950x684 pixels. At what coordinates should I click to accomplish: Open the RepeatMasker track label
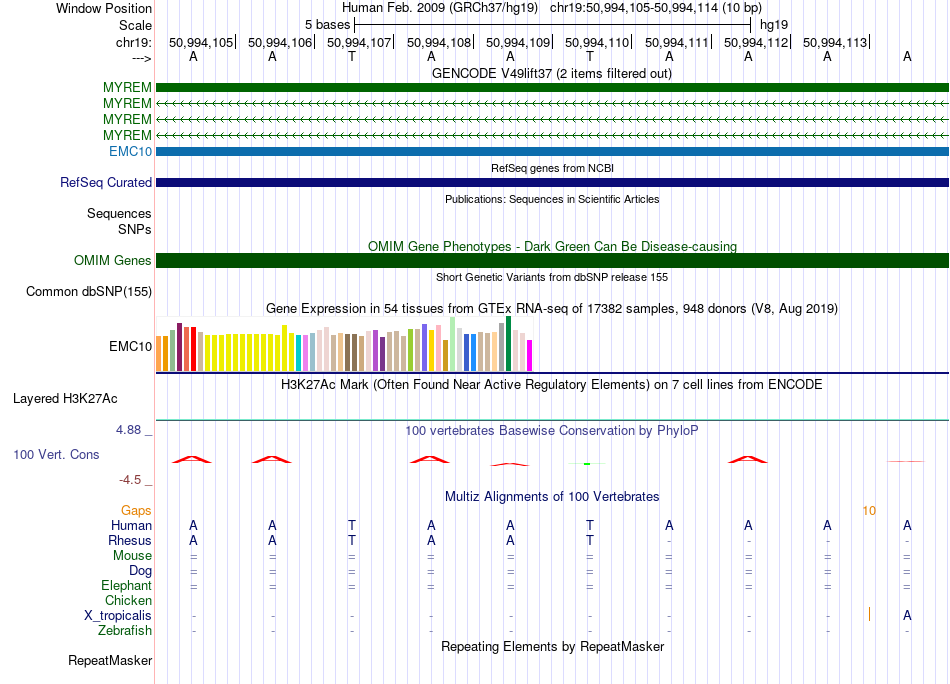[x=110, y=660]
